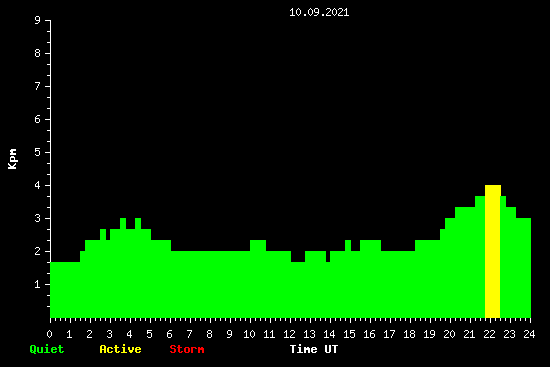Click the green bar at hour 23
Viewport: 550px width, 367px height.
click(x=511, y=262)
